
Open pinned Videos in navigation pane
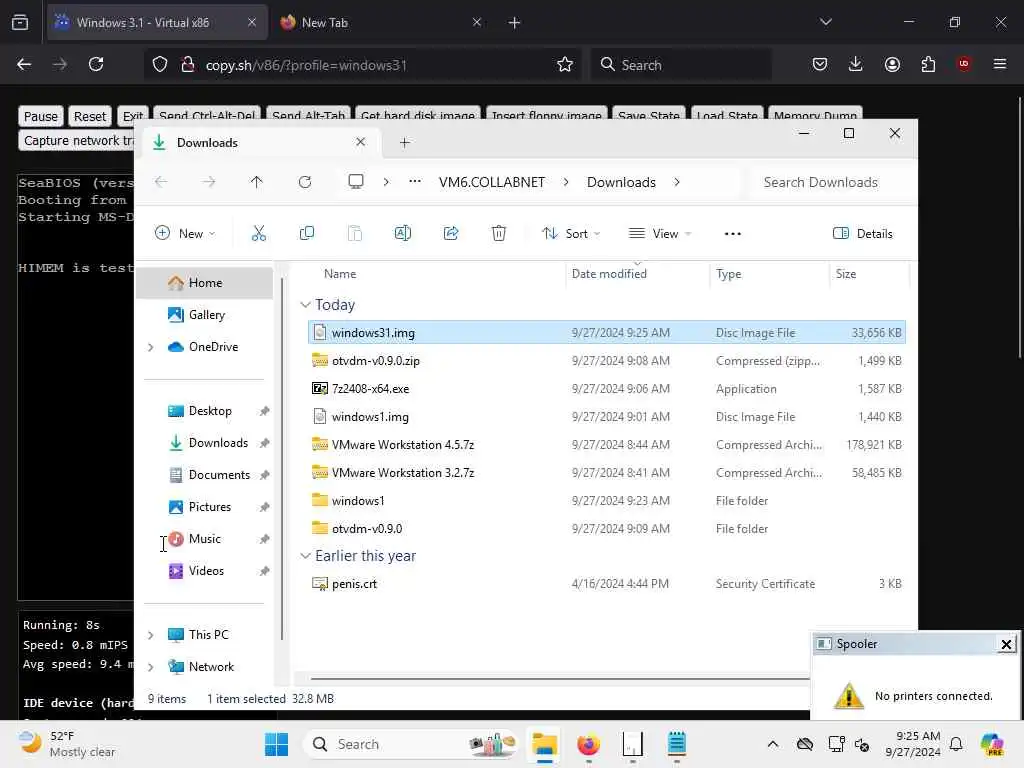206,571
